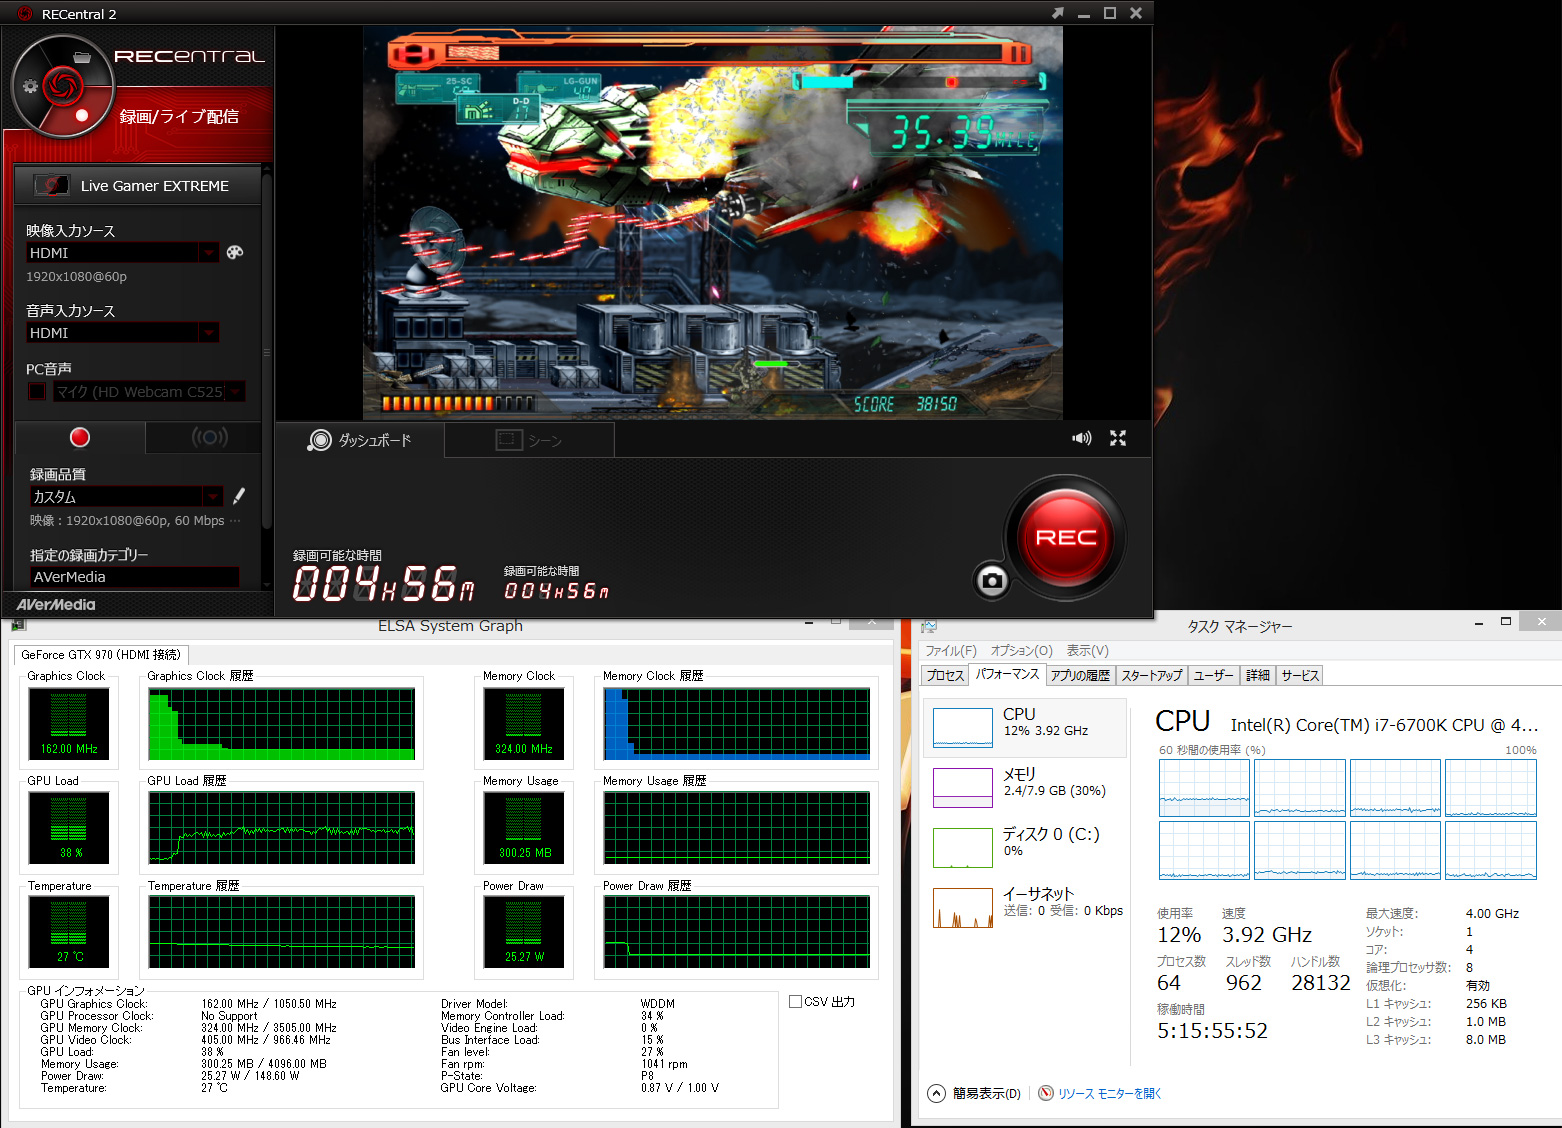Viewport: 1562px width, 1128px height.
Task: Enable the PC audio checkbox
Action: click(x=37, y=391)
